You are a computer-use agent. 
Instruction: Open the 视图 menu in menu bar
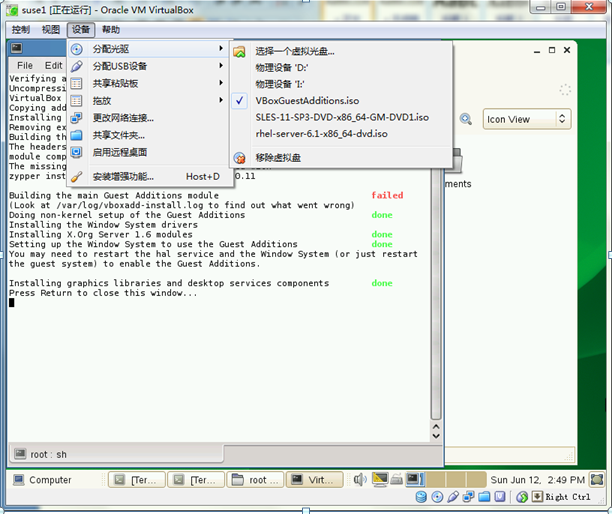(51, 30)
